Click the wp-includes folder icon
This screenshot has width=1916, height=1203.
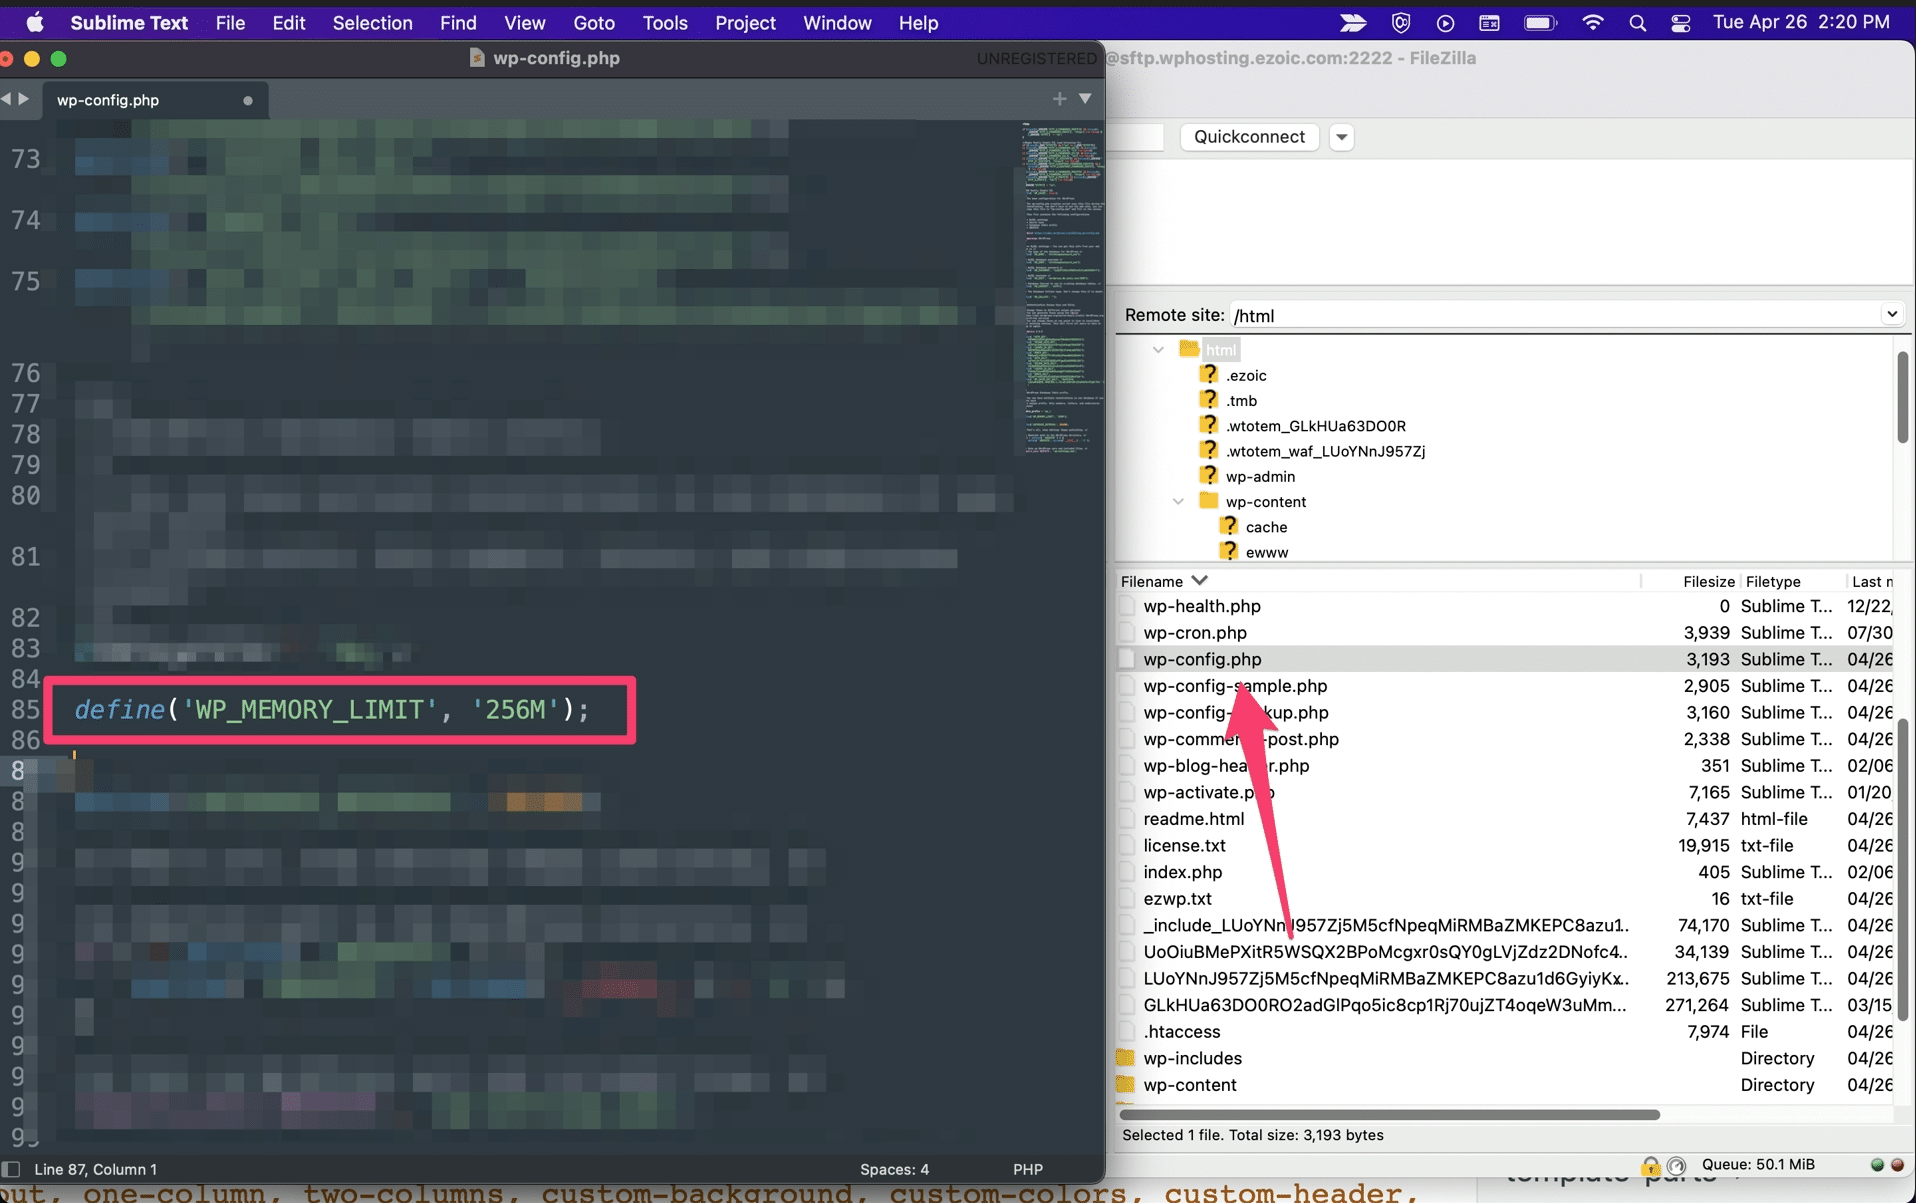click(1126, 1058)
